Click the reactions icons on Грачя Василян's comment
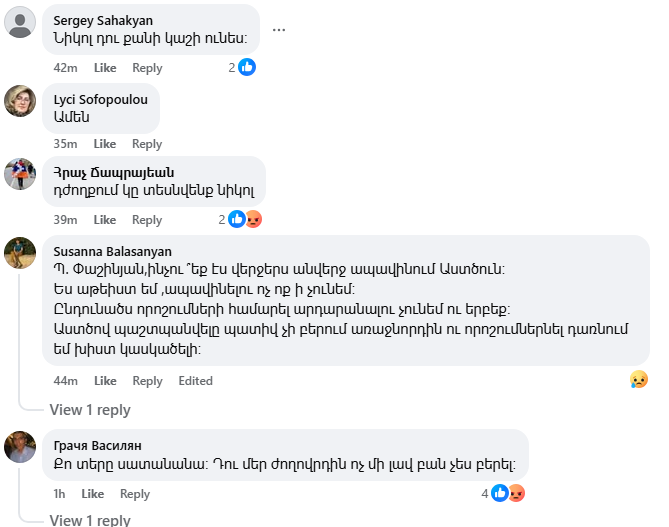 [509, 493]
